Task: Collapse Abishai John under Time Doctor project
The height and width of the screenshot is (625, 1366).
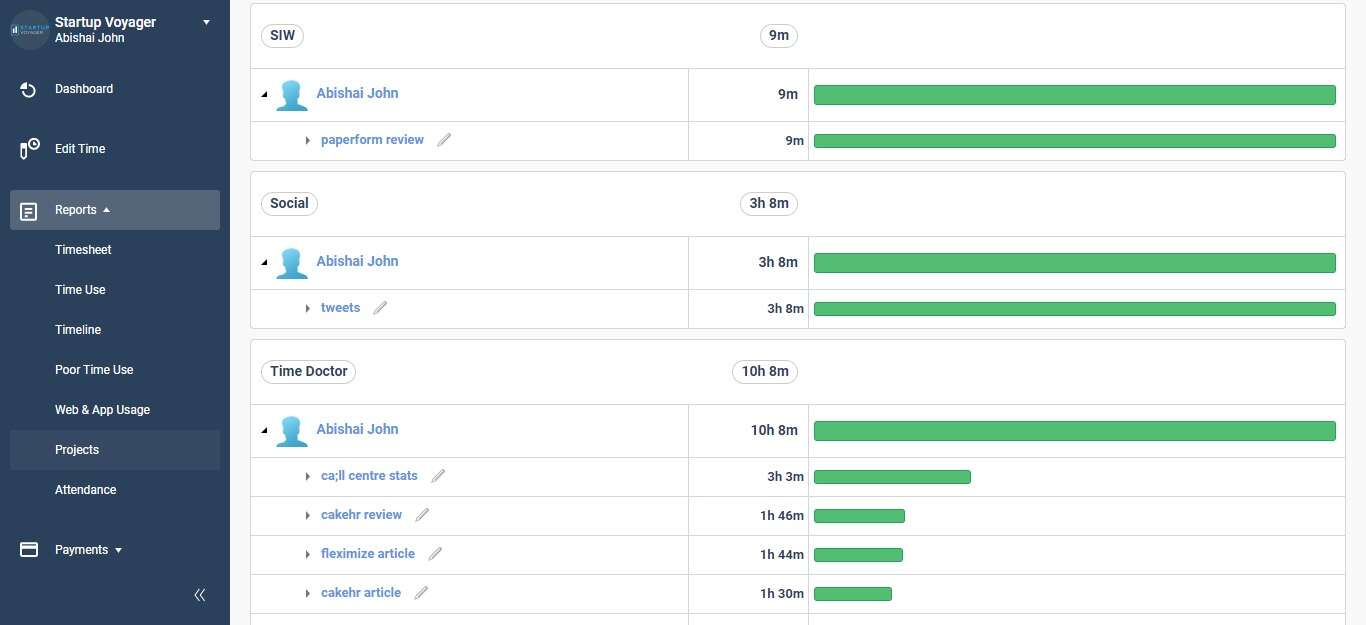Action: [x=264, y=429]
